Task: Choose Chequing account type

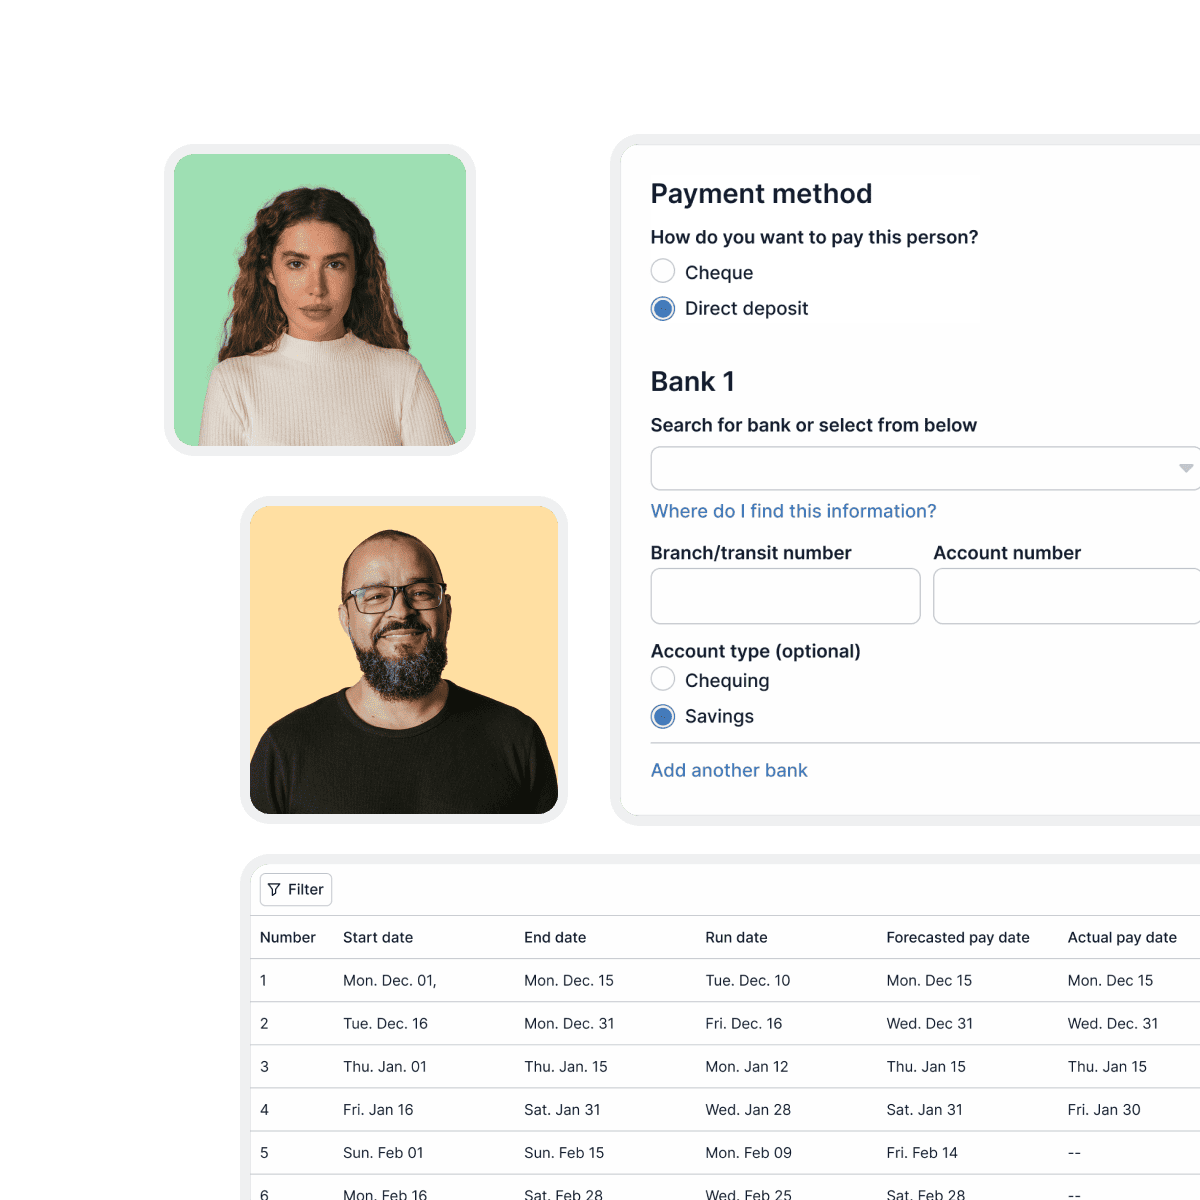Action: click(663, 680)
